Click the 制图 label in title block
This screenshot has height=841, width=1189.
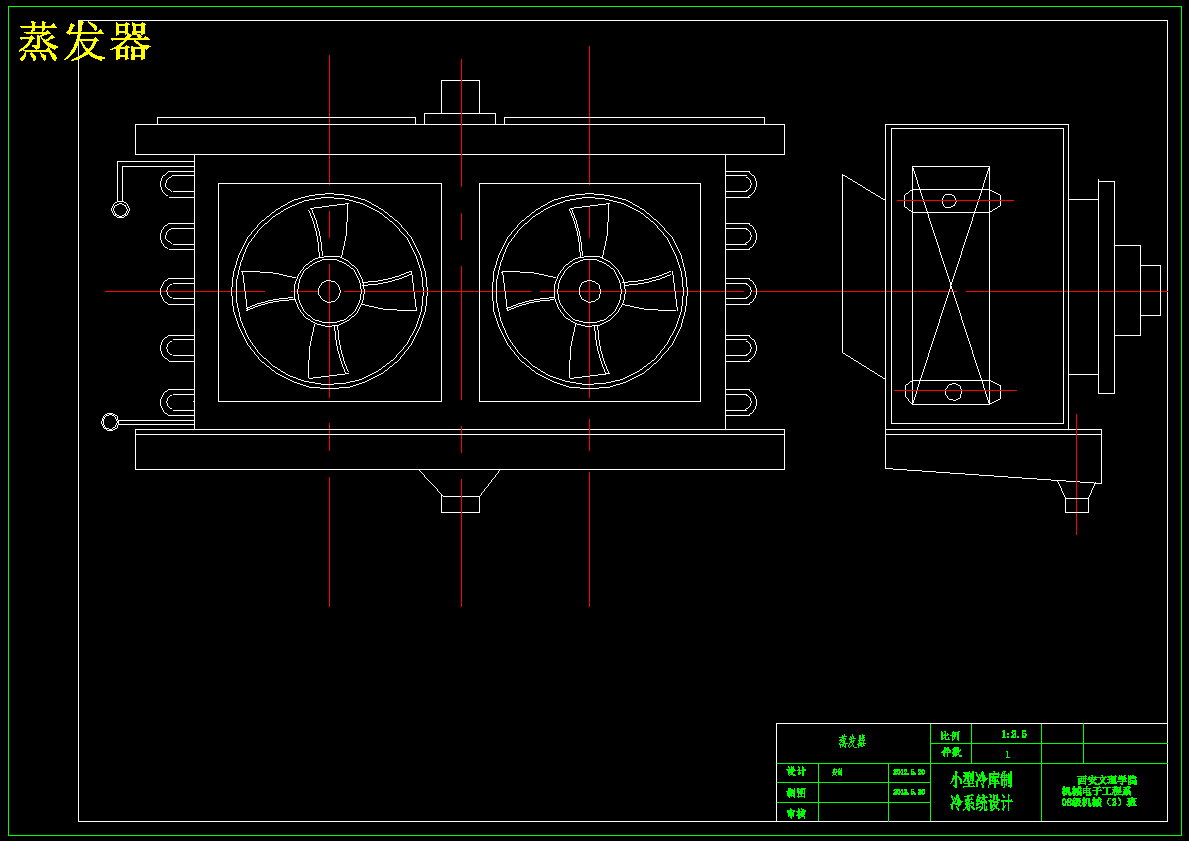(x=796, y=792)
